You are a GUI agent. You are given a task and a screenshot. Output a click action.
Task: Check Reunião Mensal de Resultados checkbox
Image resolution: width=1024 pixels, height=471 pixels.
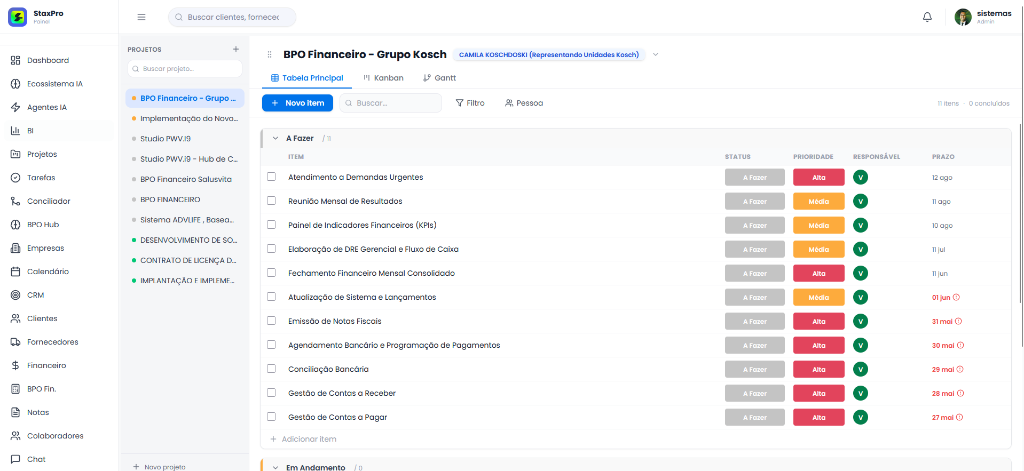272,201
